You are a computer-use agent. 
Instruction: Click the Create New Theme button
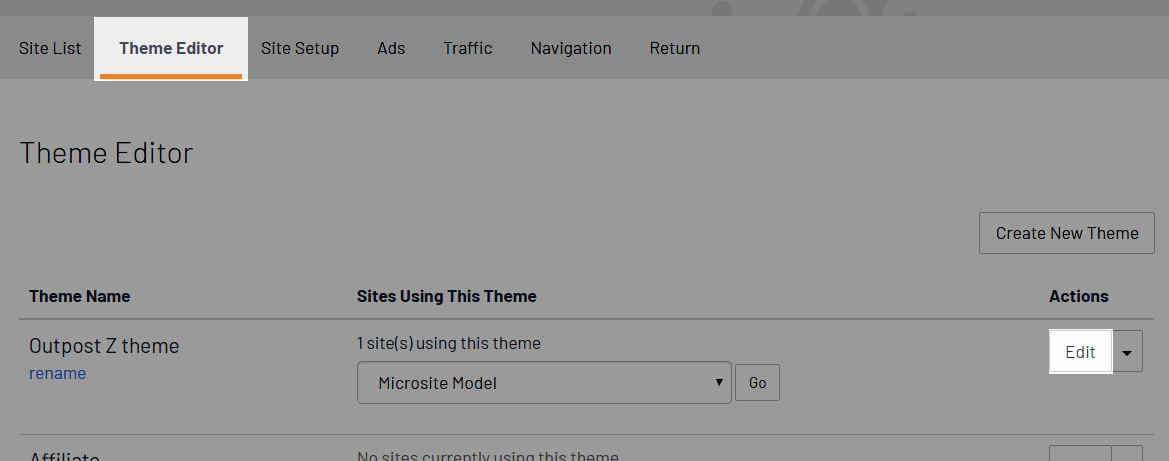[x=1067, y=233]
